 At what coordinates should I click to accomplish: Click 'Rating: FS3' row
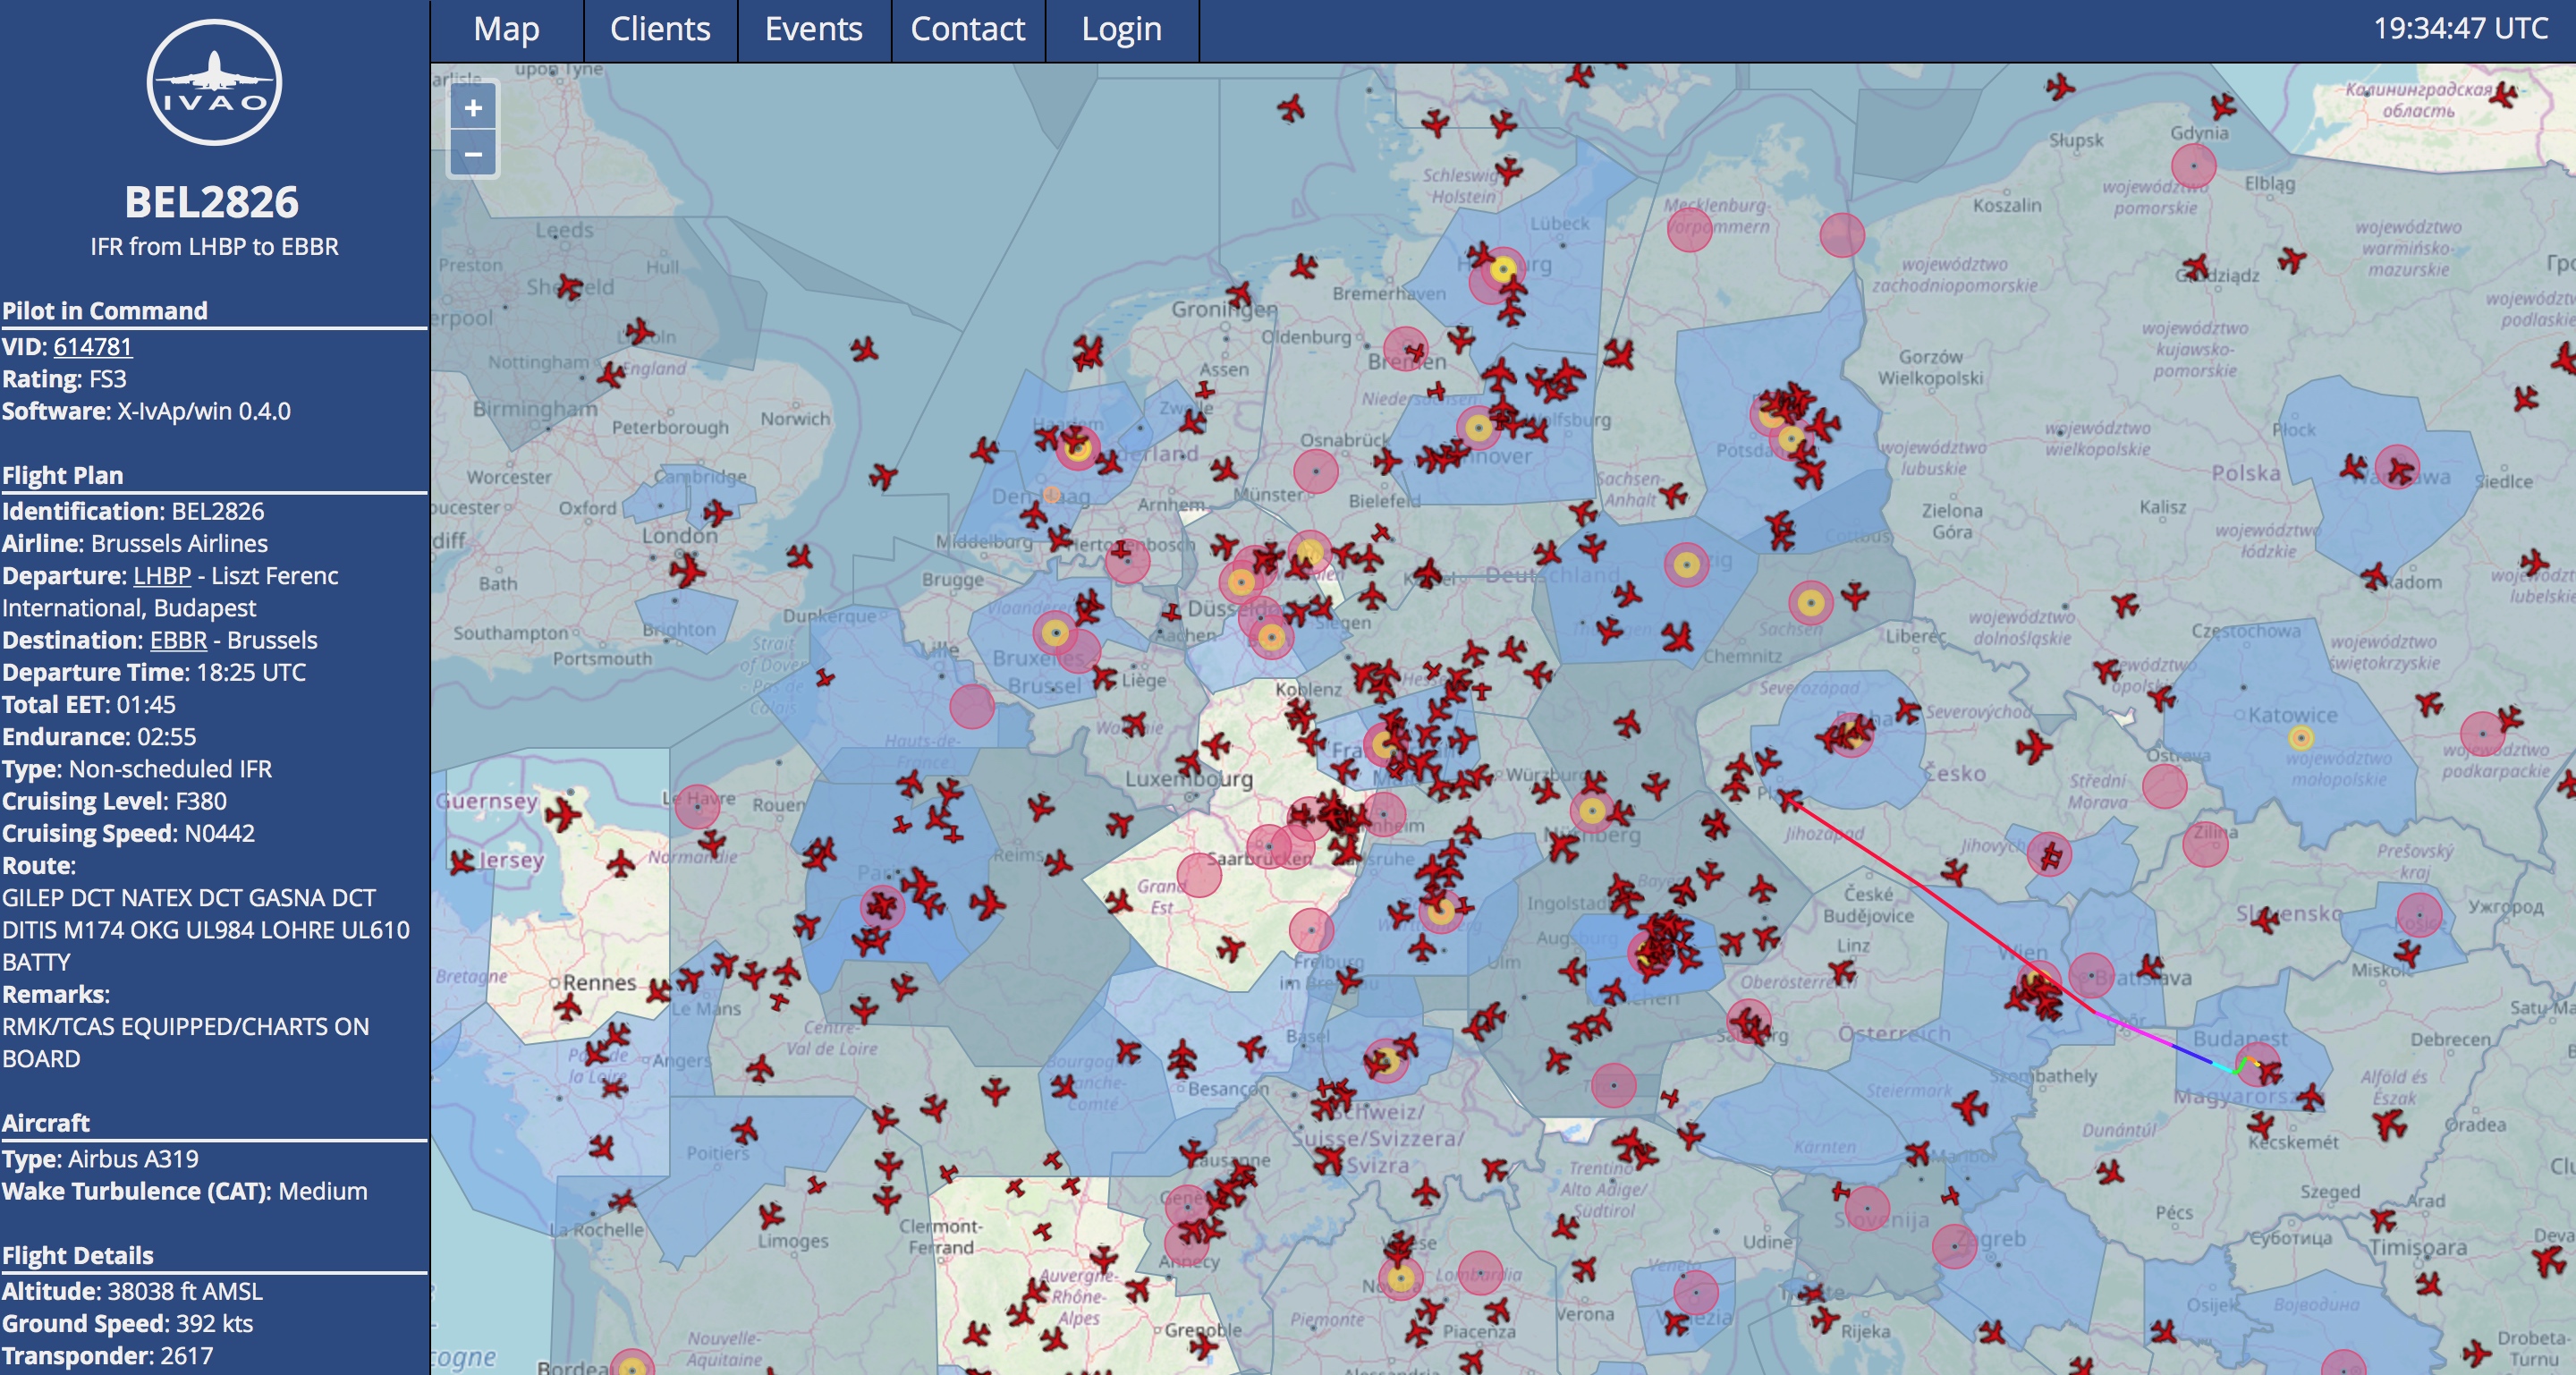pyautogui.click(x=64, y=380)
